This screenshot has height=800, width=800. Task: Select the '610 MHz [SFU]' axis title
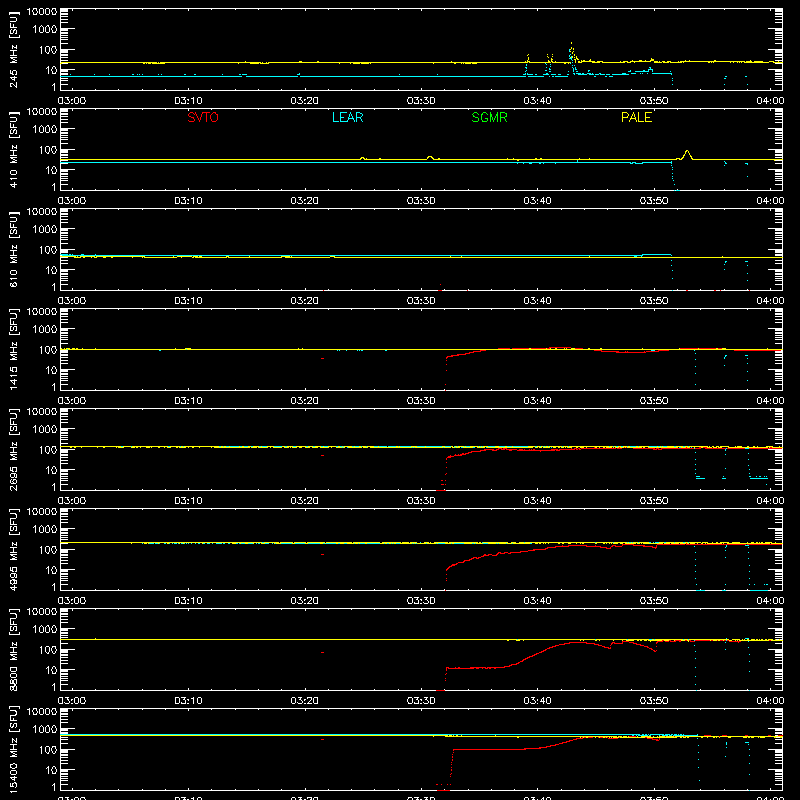coord(13,250)
